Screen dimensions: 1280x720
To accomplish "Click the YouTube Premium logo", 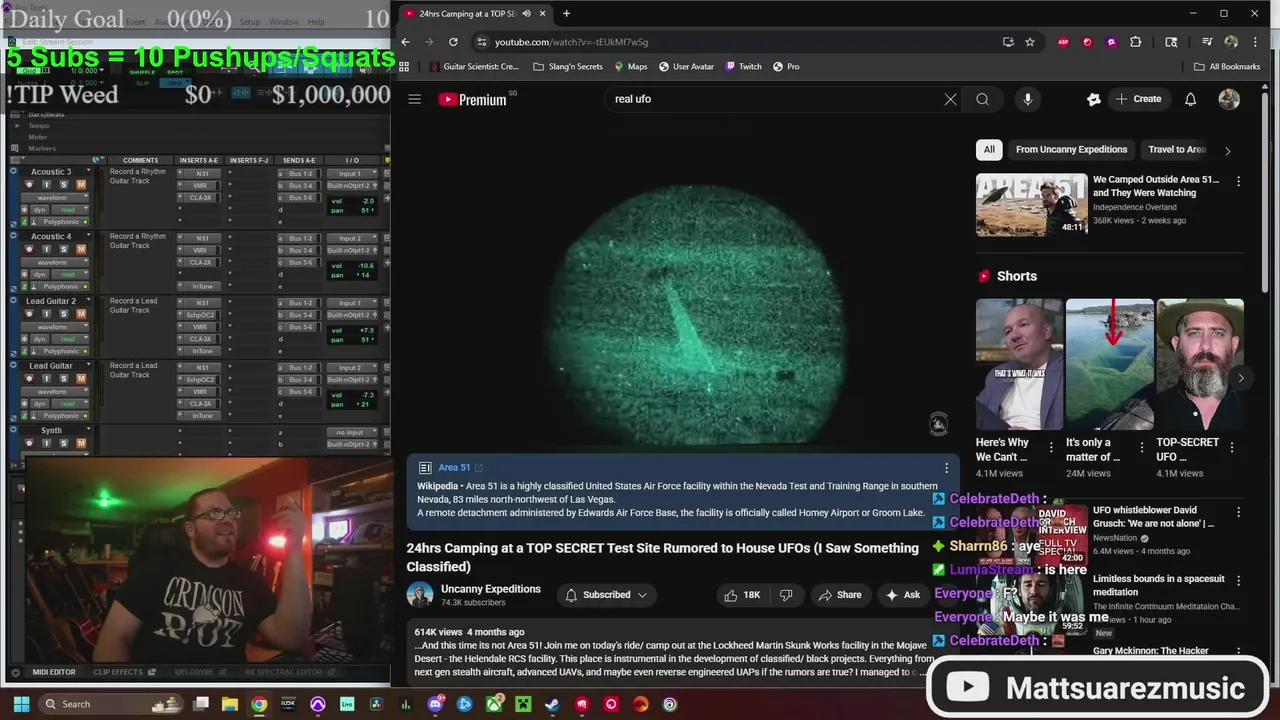I will coord(473,99).
